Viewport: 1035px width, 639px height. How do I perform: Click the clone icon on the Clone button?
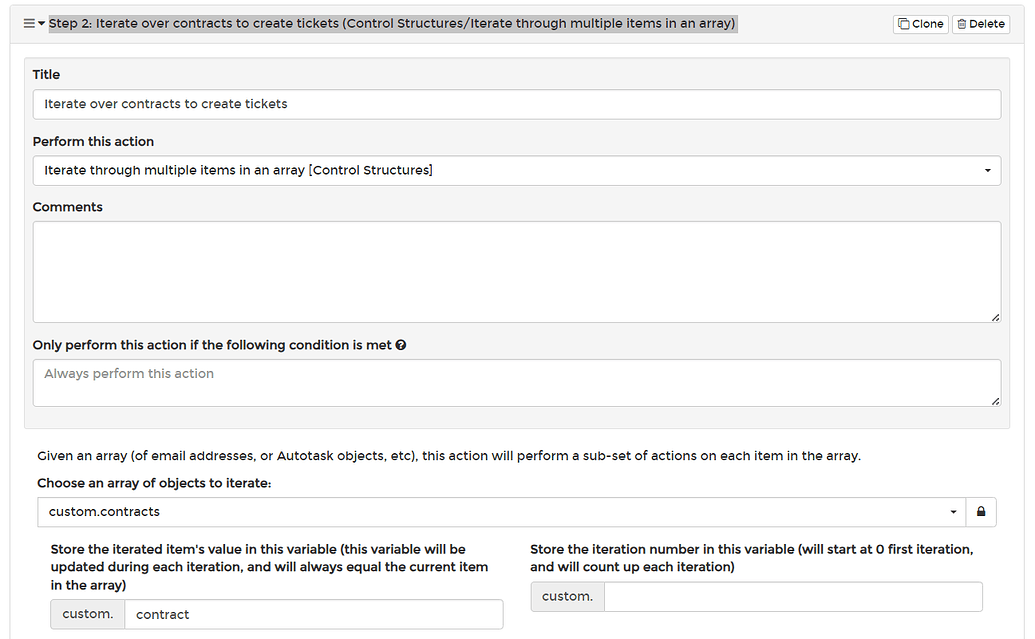point(904,23)
